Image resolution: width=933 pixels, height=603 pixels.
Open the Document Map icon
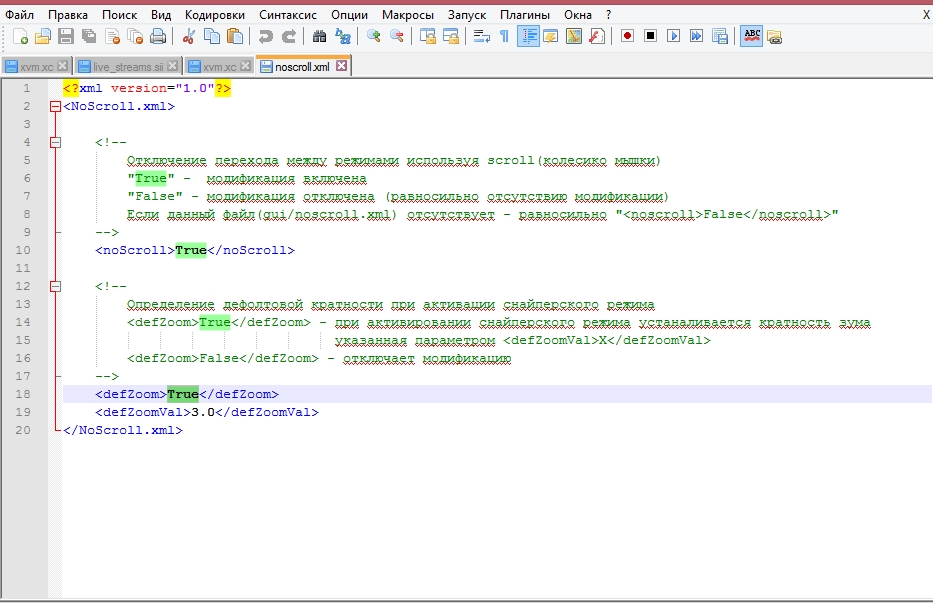tap(574, 37)
